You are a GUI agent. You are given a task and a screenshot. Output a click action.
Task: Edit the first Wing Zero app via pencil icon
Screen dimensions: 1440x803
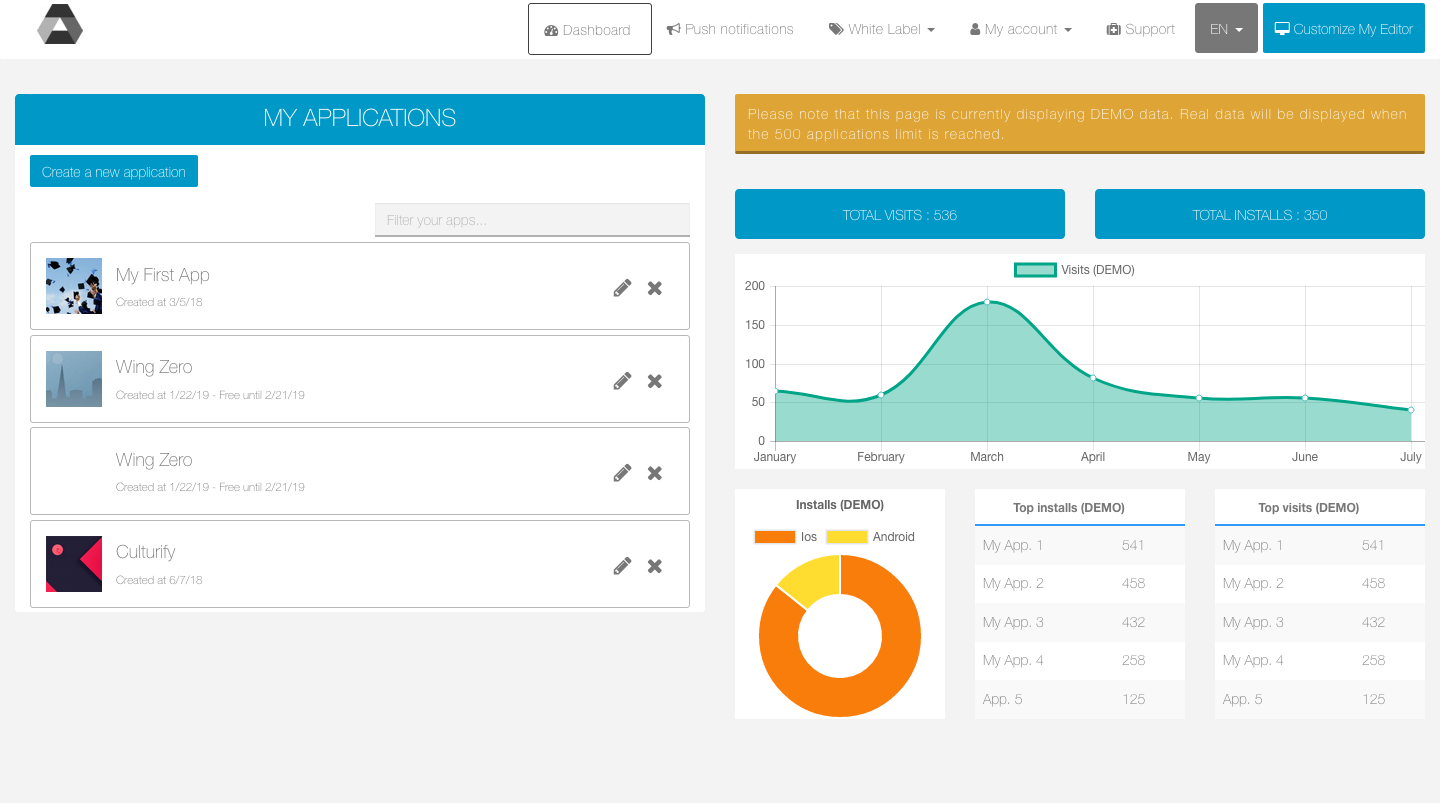click(622, 381)
